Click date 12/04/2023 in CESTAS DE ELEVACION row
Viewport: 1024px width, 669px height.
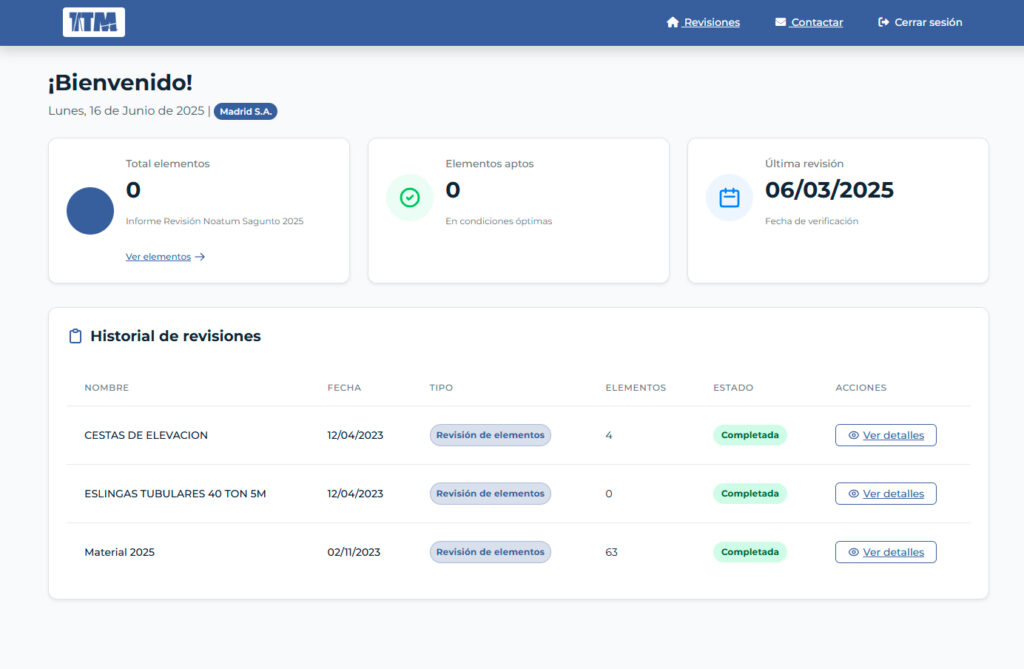(355, 435)
